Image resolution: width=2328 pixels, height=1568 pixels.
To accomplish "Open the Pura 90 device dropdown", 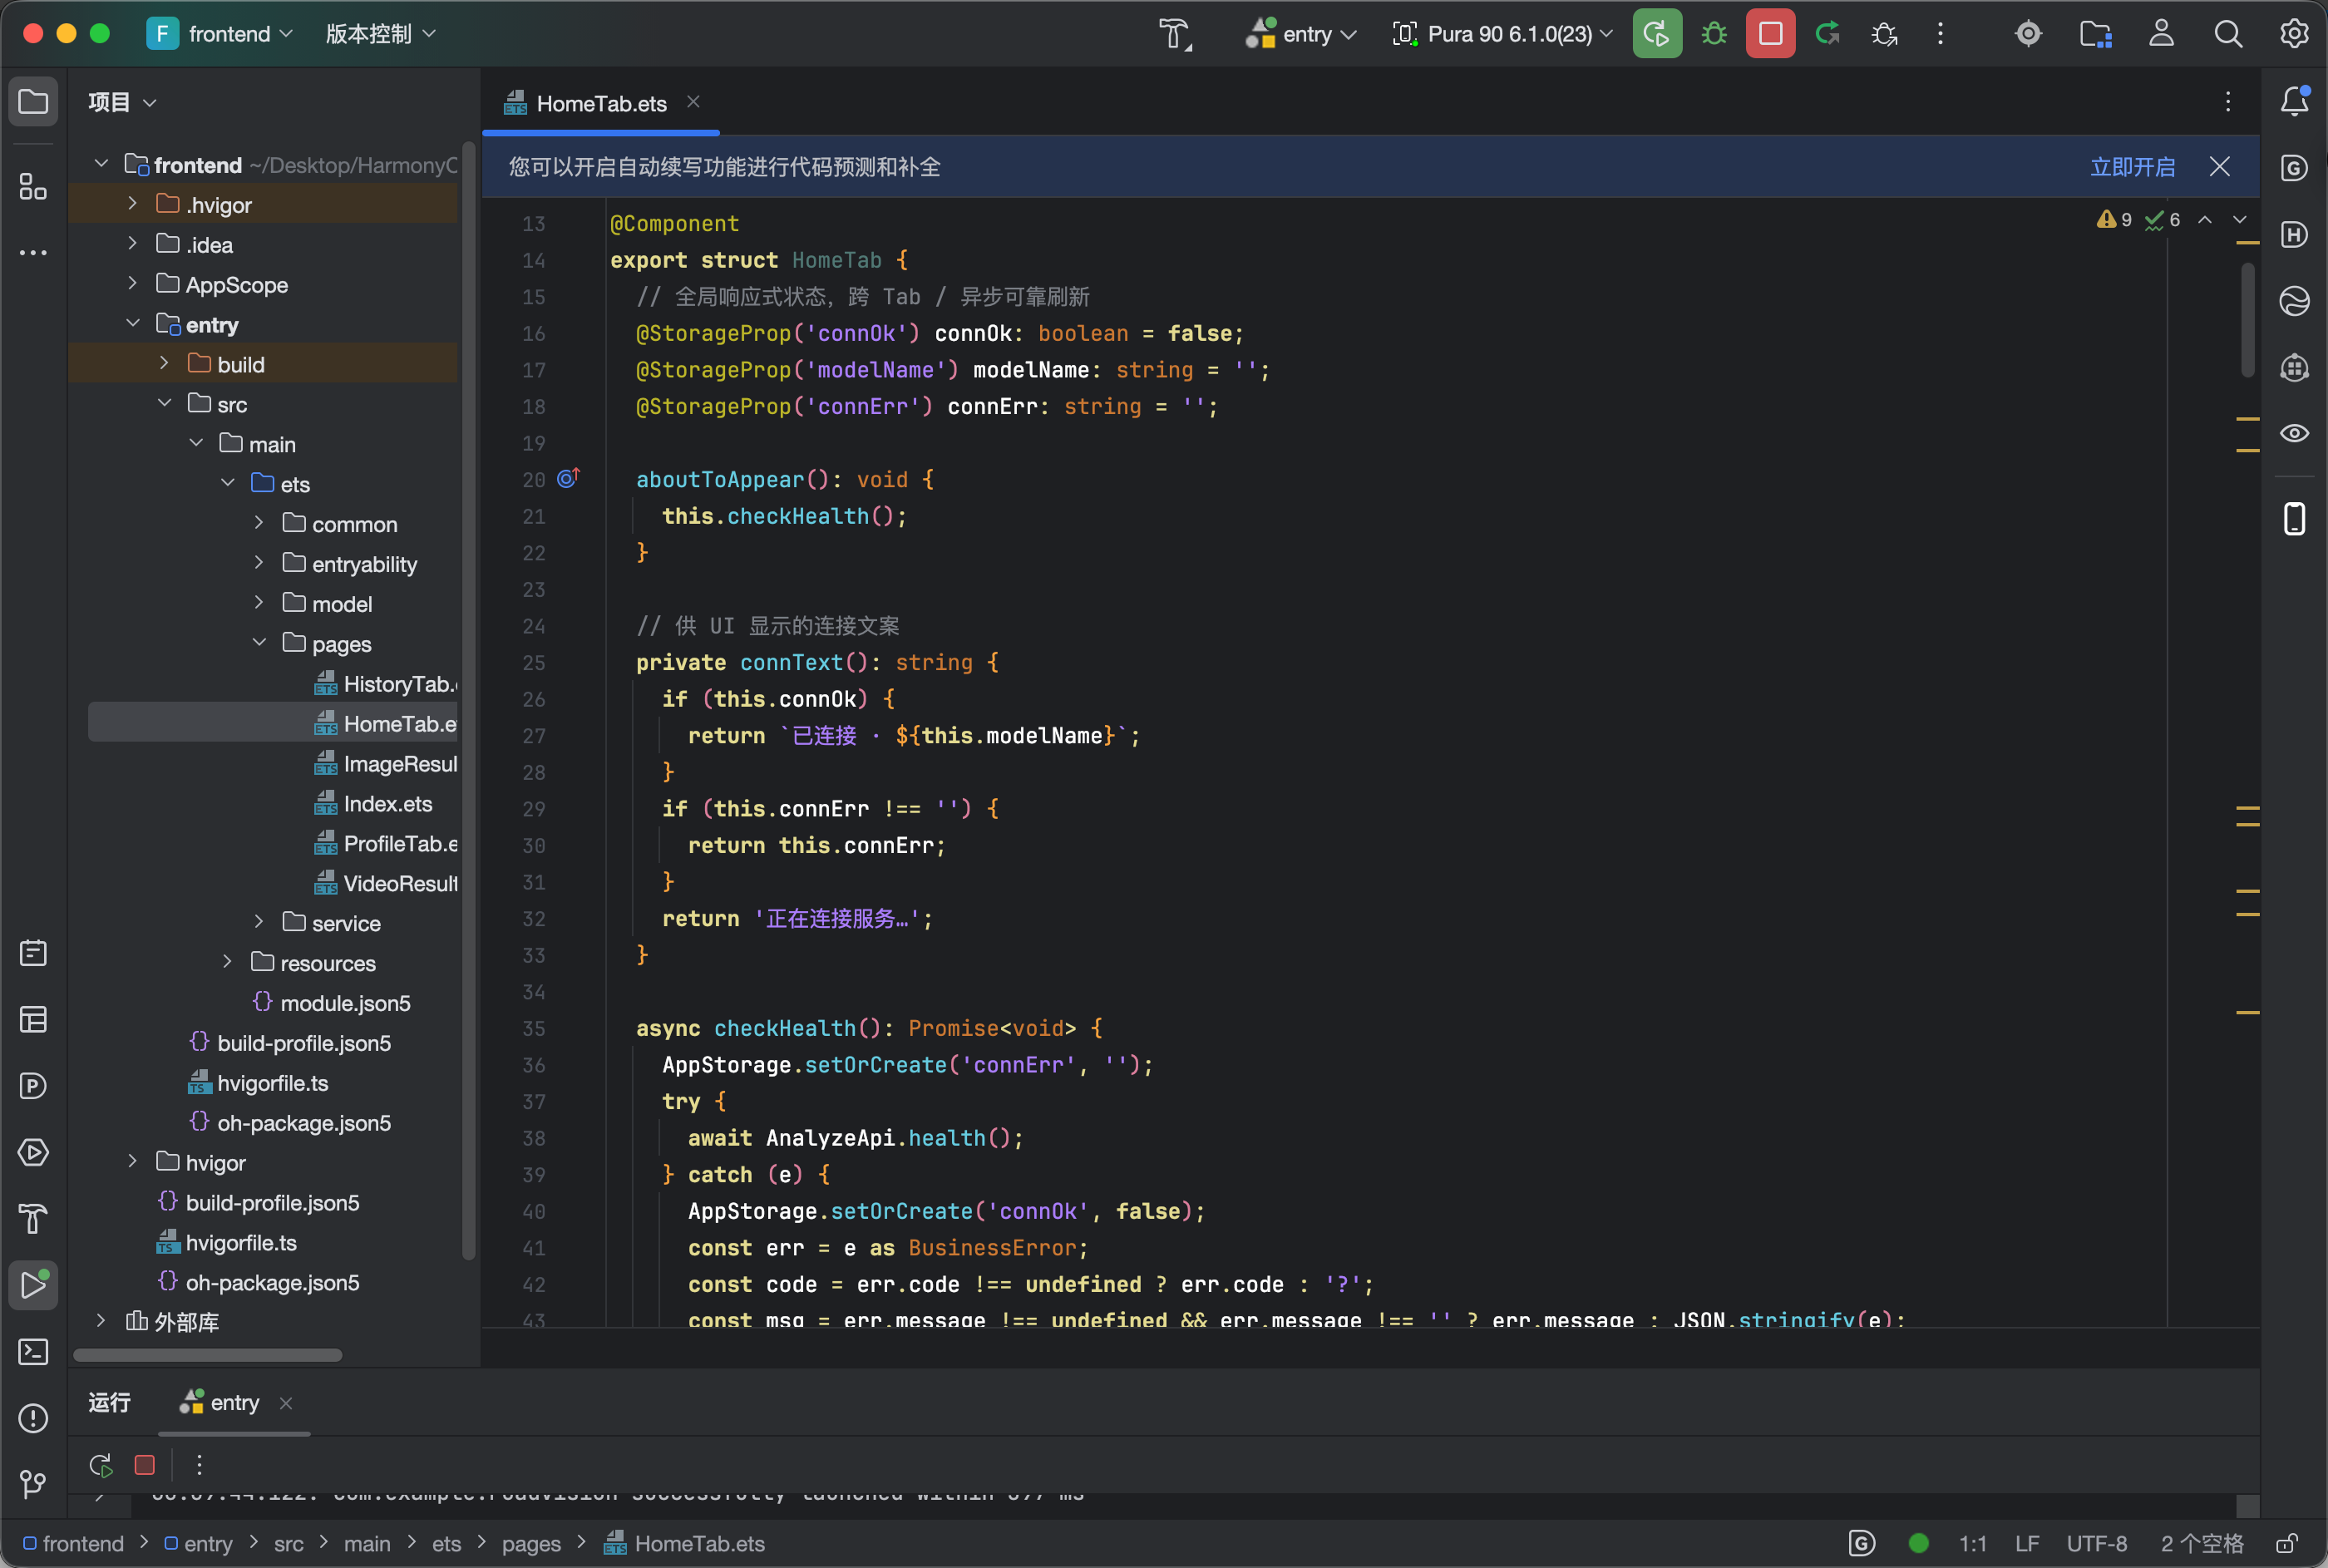I will coord(1502,34).
